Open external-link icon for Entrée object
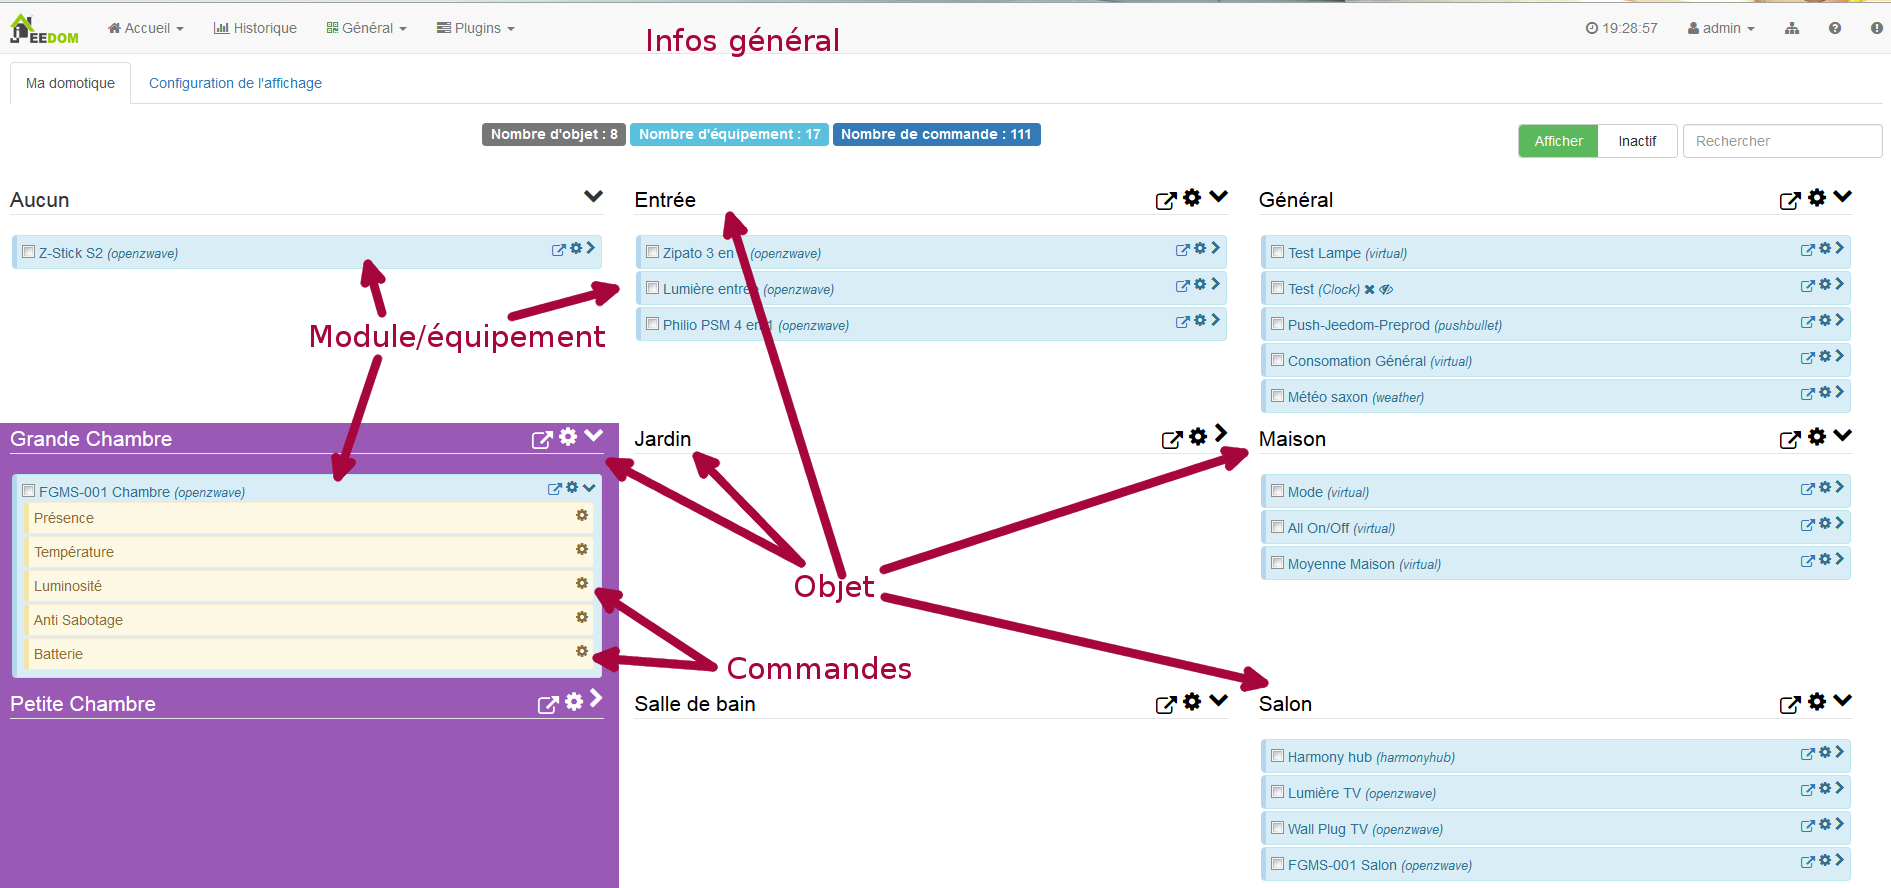This screenshot has width=1891, height=888. coord(1165,201)
